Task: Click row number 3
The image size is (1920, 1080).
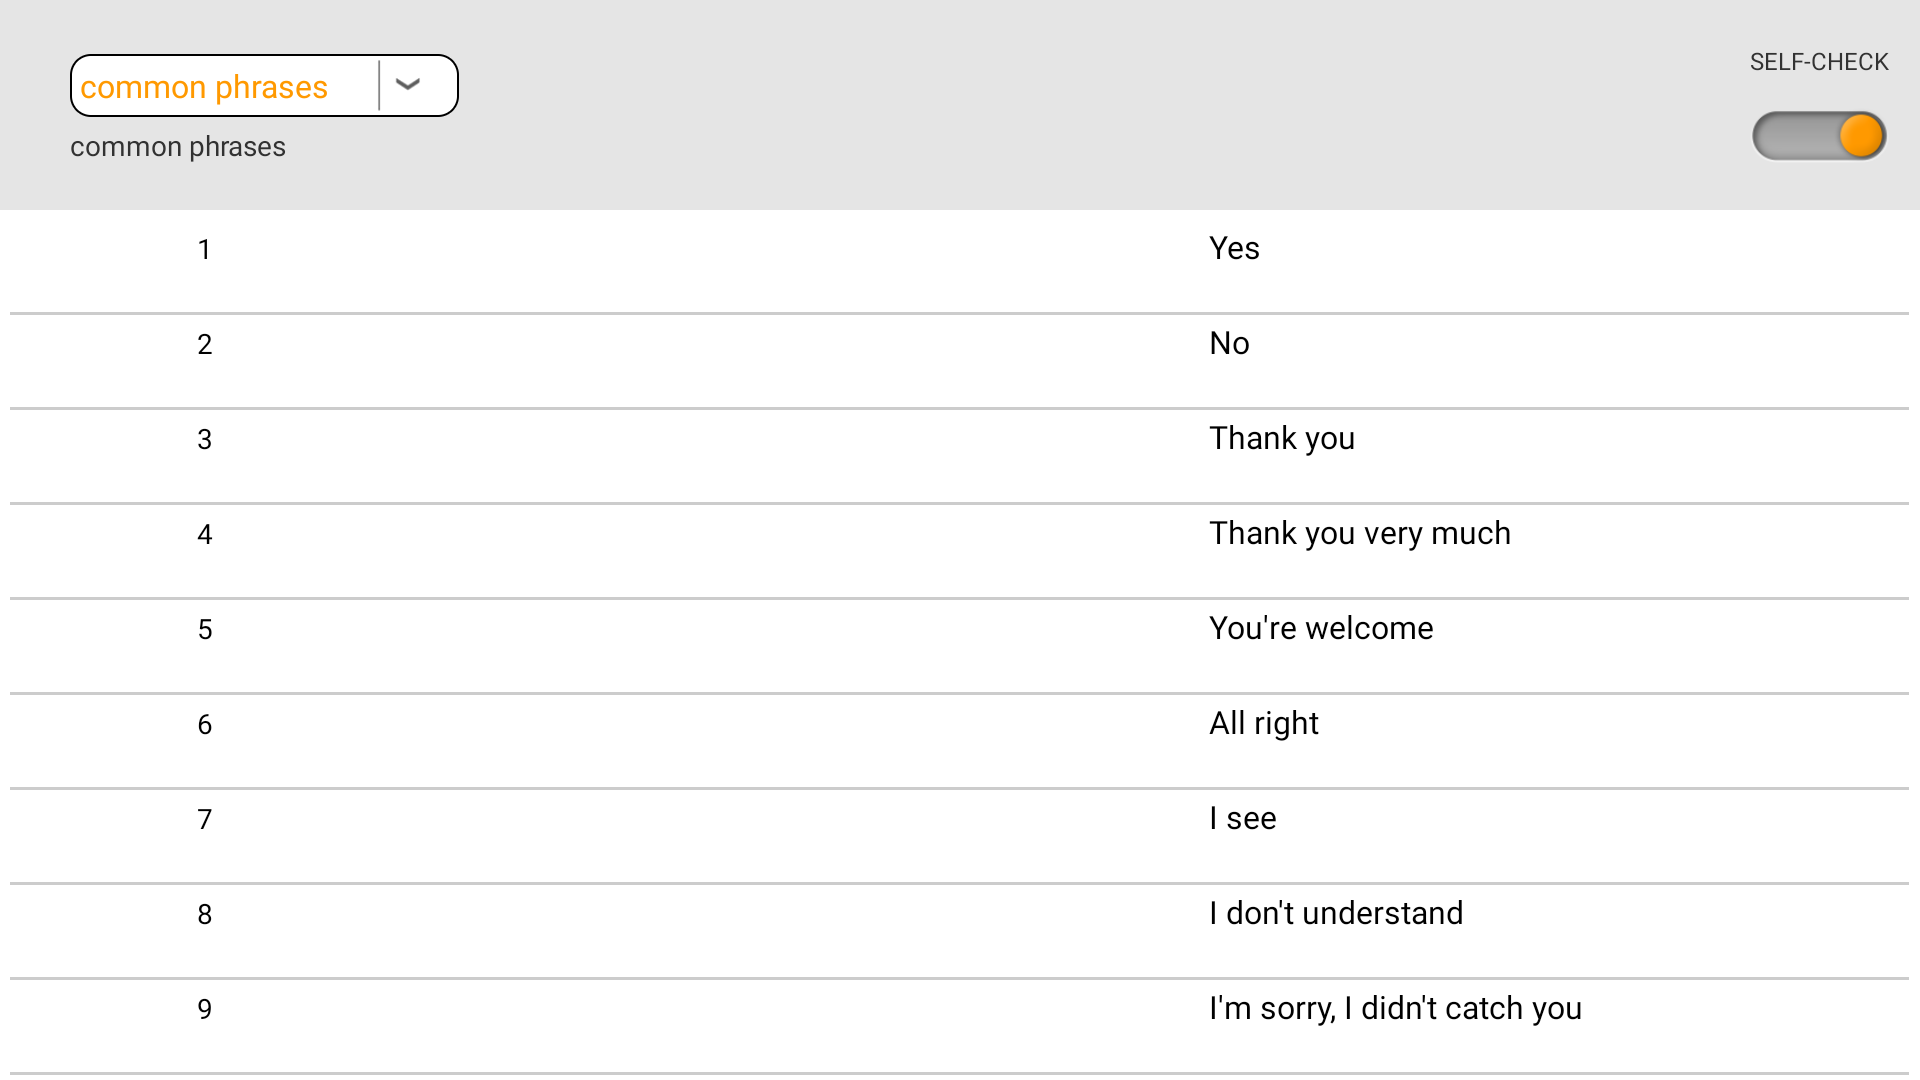Action: point(205,440)
